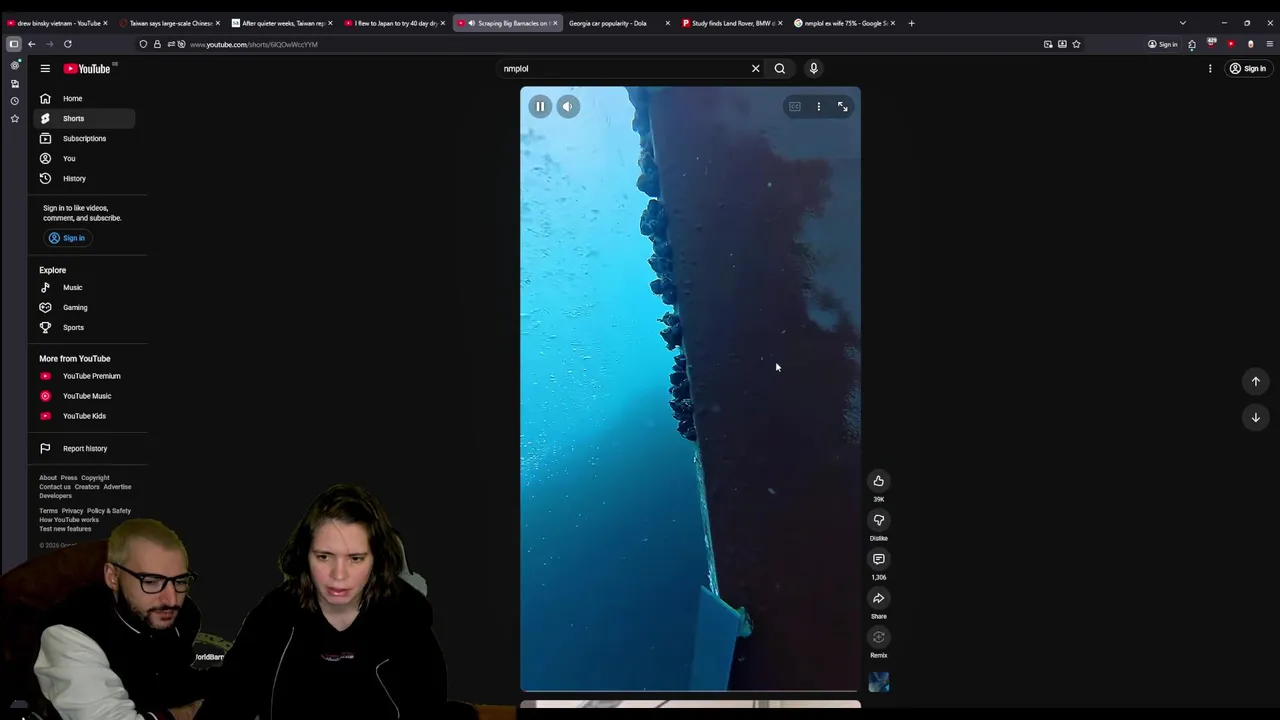1280x720 pixels.
Task: Open the YouTube hamburger guide menu
Action: pyautogui.click(x=45, y=68)
